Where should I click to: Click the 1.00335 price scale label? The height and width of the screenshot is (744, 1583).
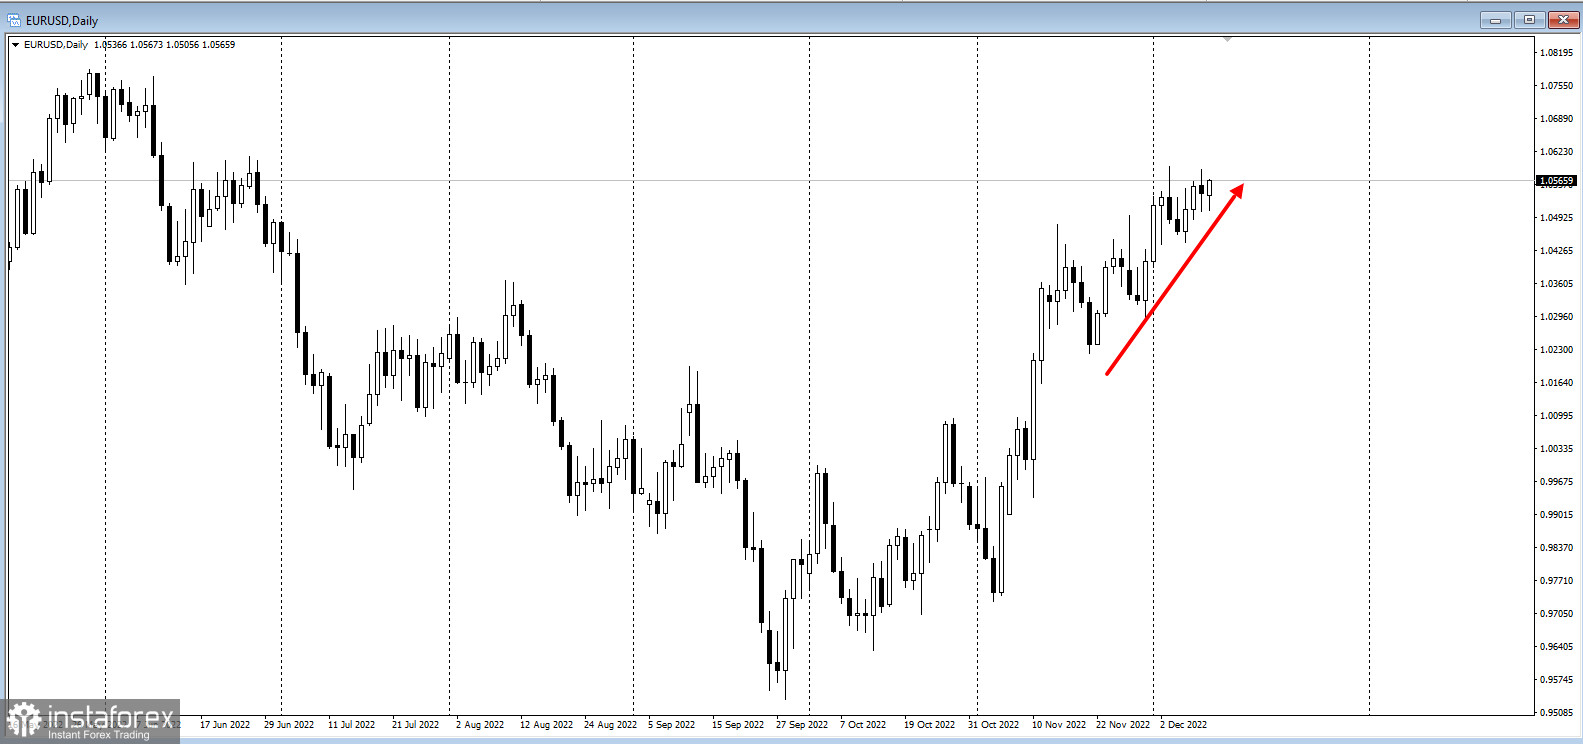pos(1556,449)
